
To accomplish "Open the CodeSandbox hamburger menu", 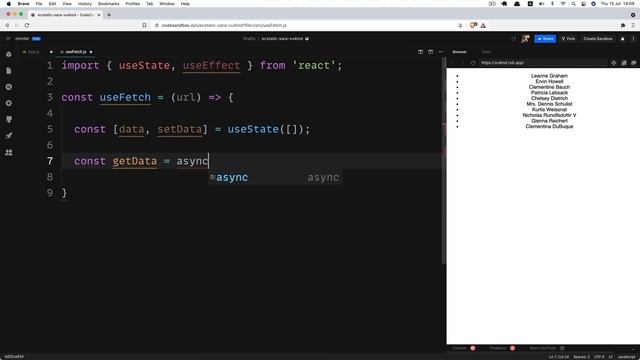I will tap(8, 38).
